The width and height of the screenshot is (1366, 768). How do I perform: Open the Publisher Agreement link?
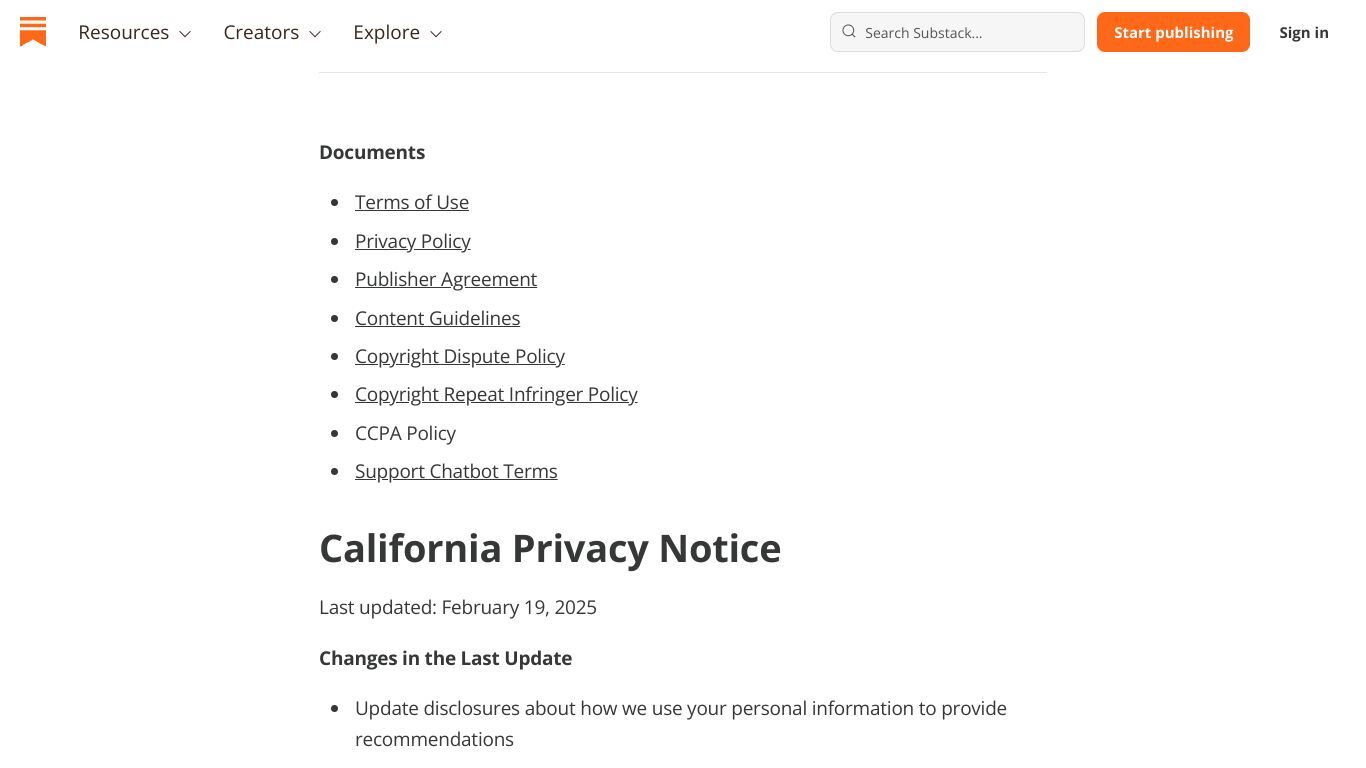446,279
